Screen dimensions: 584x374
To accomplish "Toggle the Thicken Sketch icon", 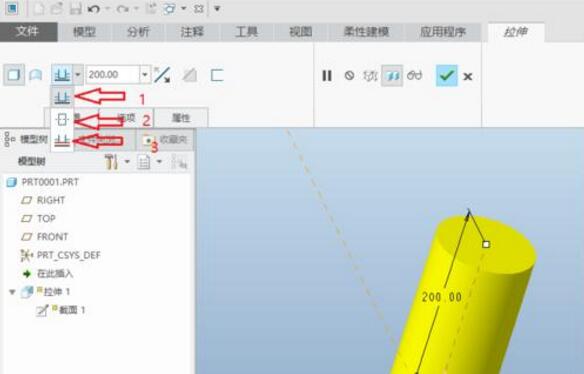I will (x=217, y=76).
